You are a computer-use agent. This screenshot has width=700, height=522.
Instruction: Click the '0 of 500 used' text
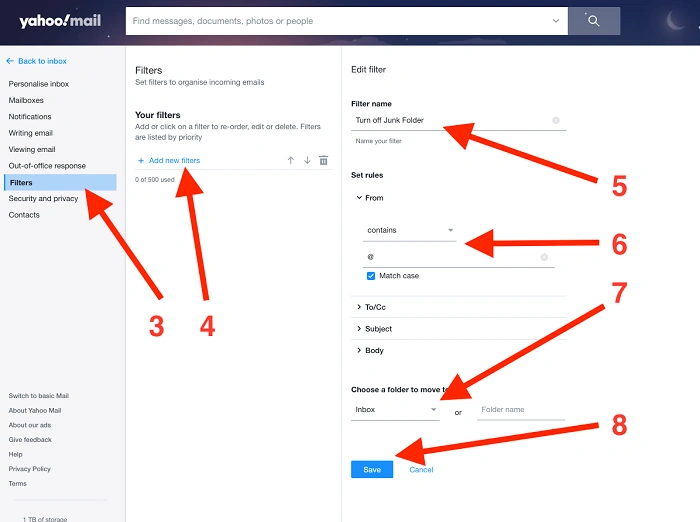coord(154,180)
